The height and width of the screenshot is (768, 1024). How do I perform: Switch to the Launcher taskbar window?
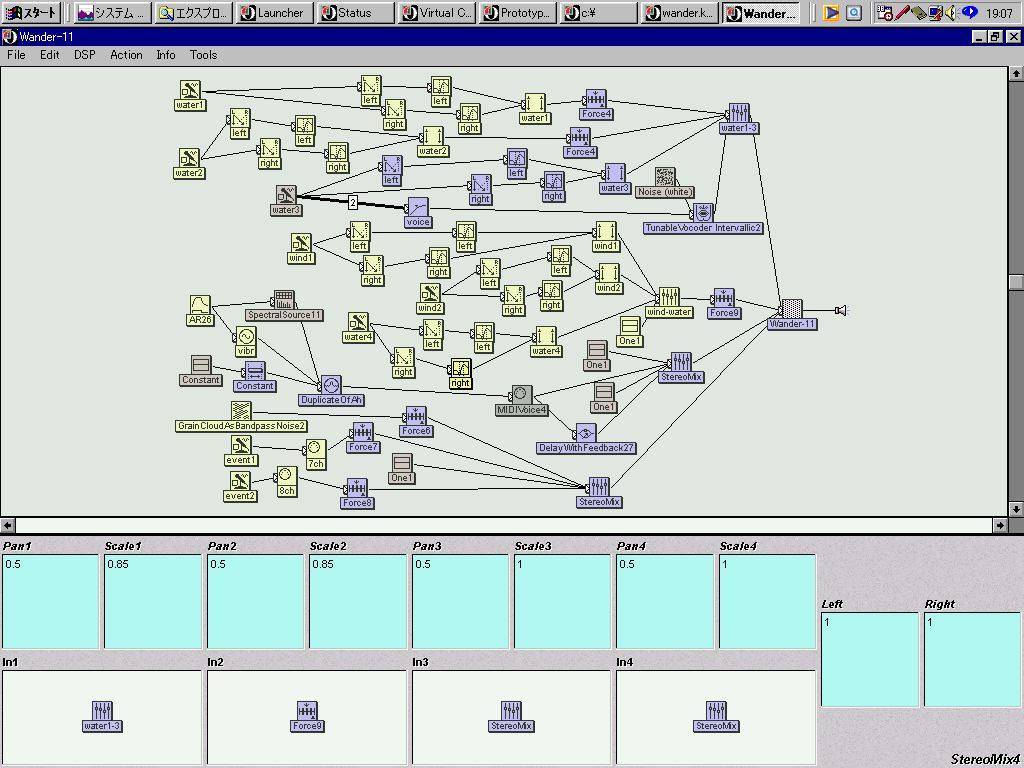point(274,12)
